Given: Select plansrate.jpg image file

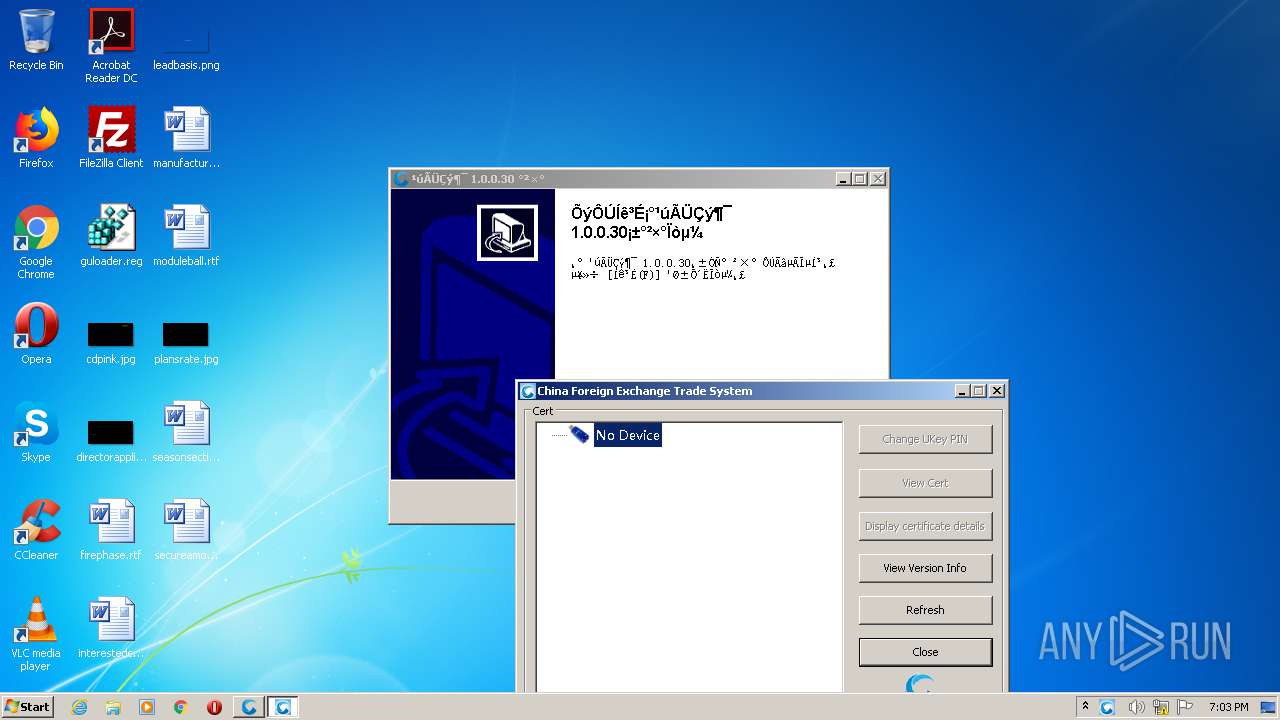Looking at the screenshot, I should (186, 343).
